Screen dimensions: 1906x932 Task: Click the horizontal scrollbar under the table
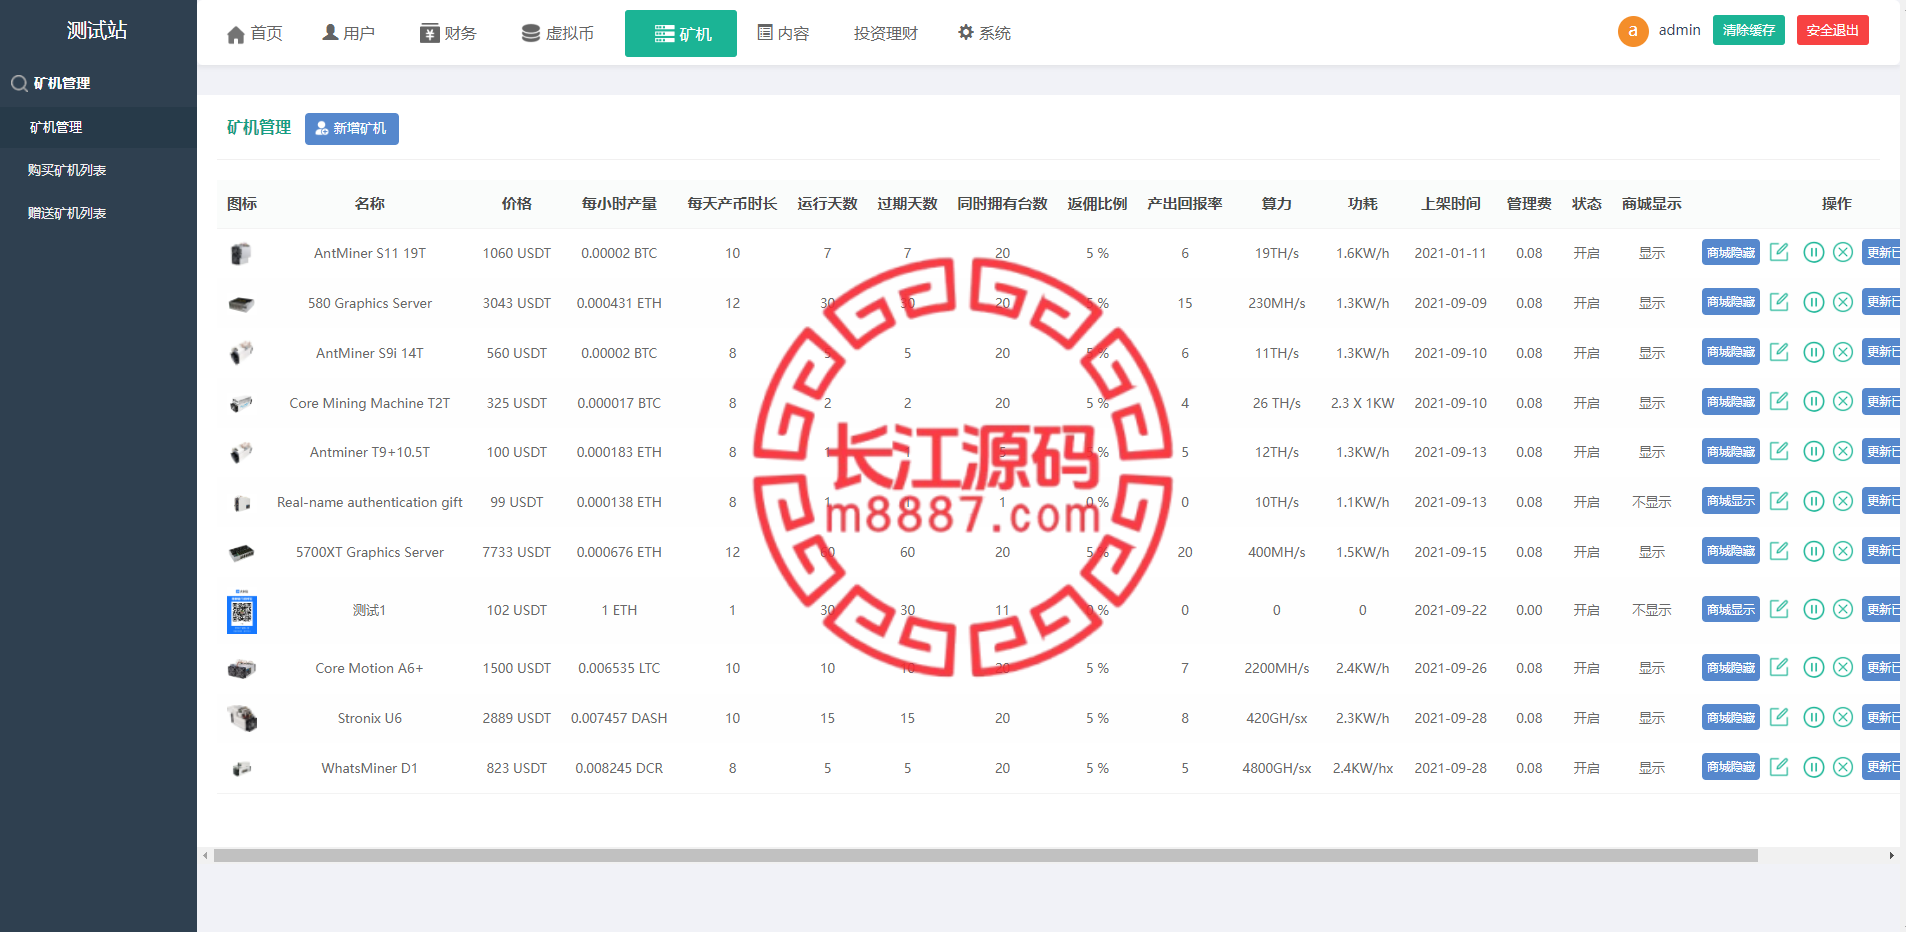(x=986, y=855)
